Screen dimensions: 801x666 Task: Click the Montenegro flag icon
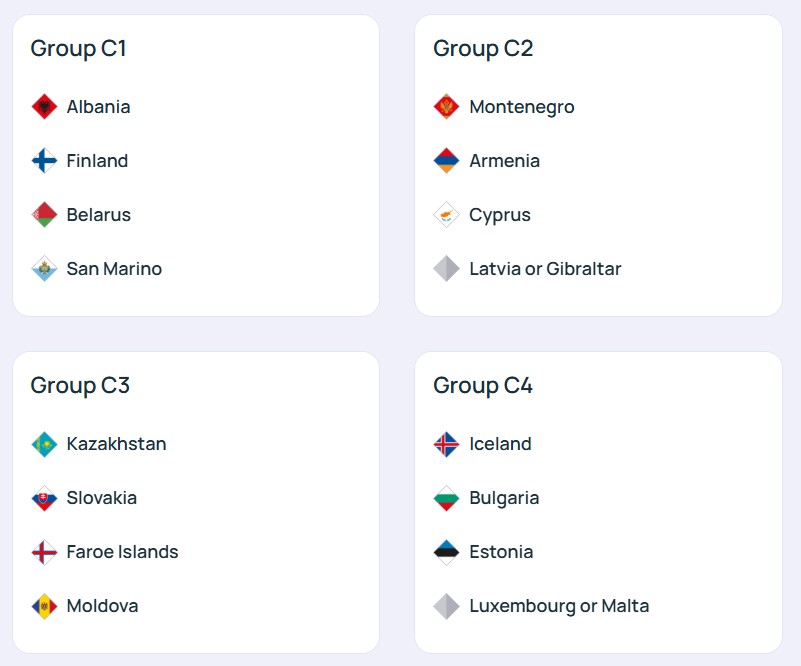(446, 107)
